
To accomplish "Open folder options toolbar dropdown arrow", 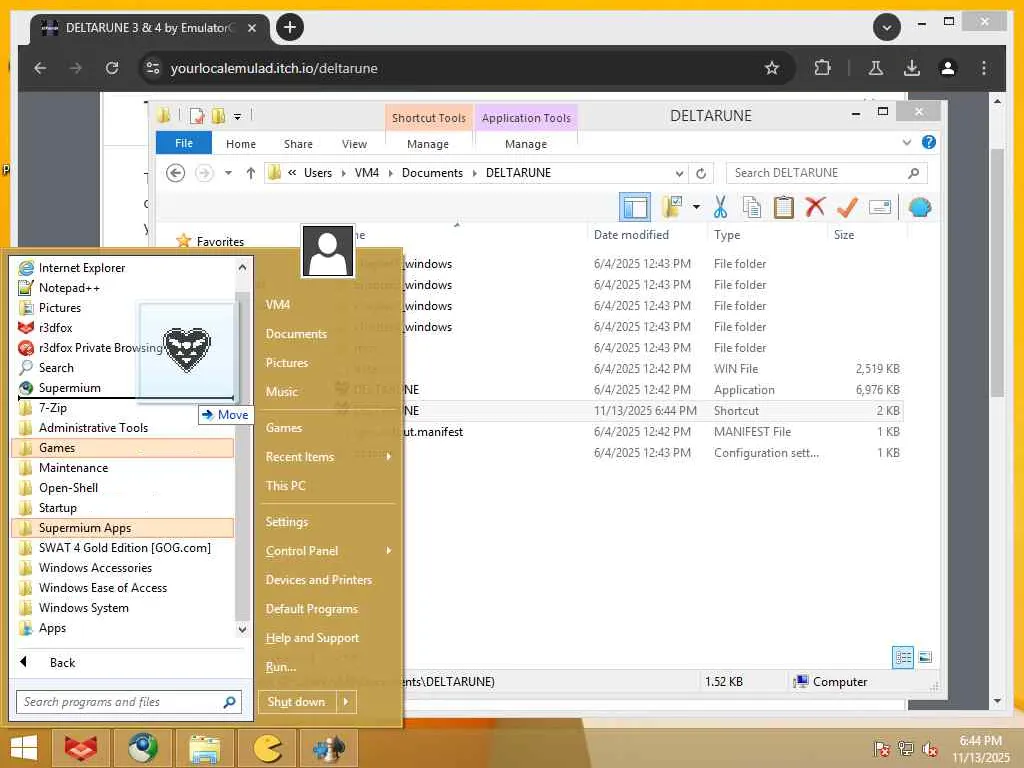I will coord(696,207).
